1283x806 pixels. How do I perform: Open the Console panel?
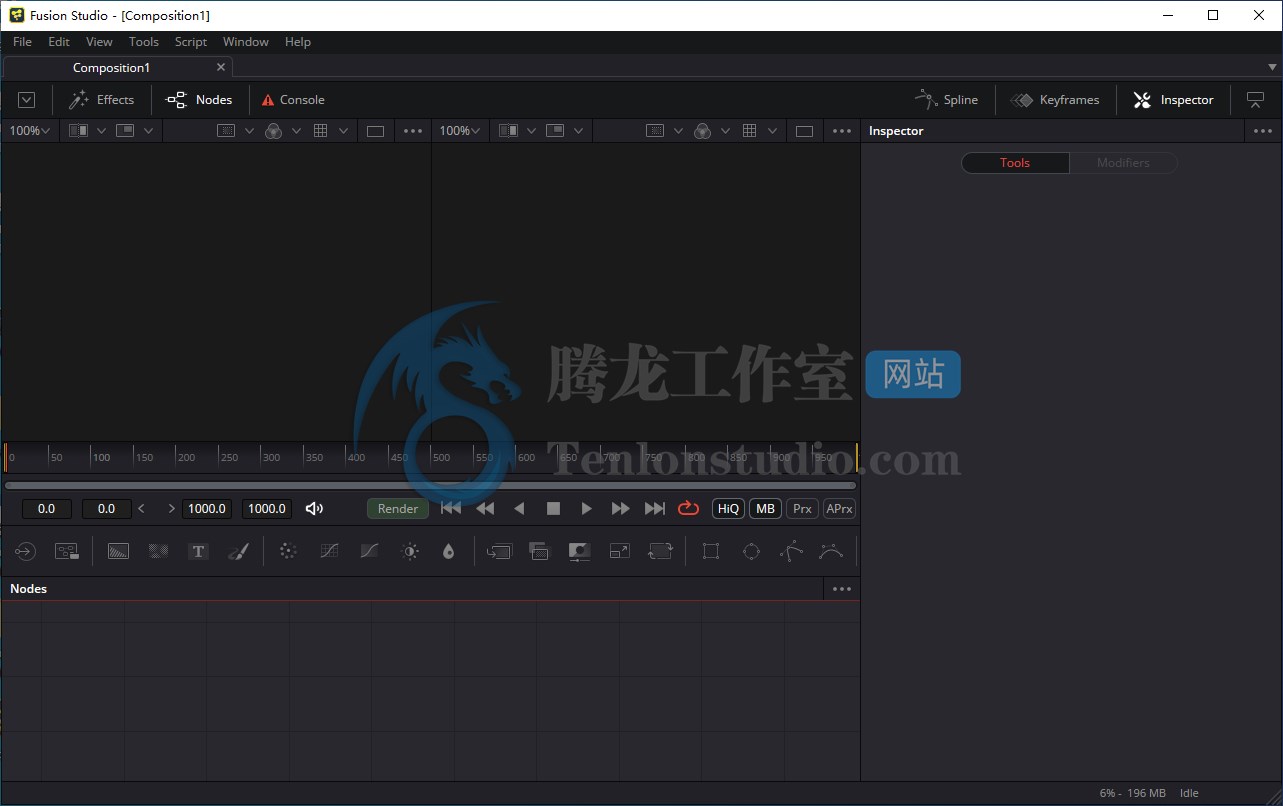click(x=293, y=100)
